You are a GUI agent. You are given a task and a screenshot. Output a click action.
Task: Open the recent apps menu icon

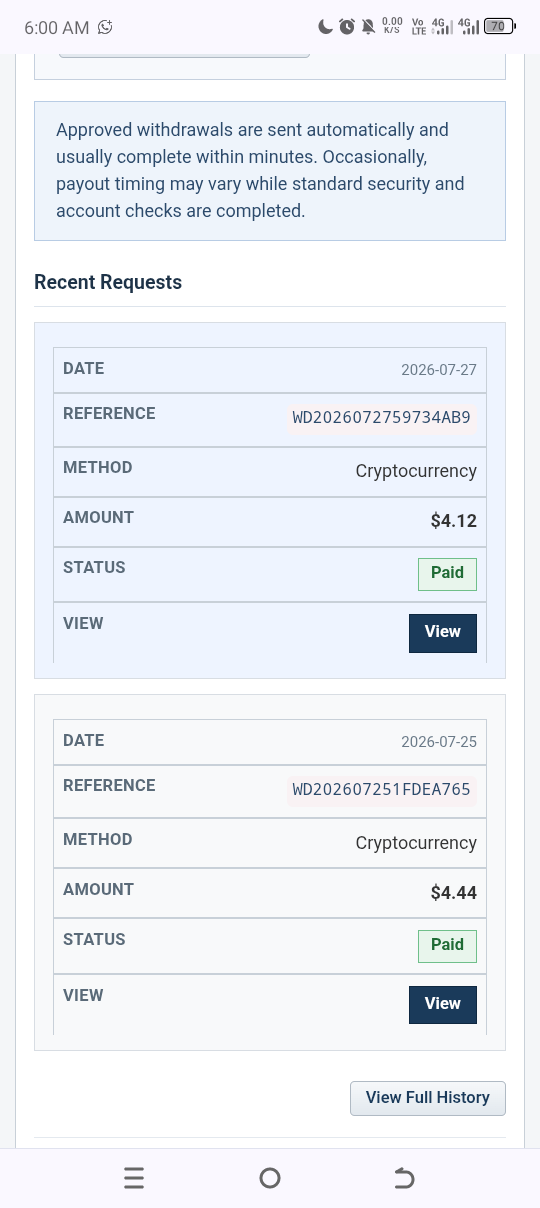tap(134, 1179)
